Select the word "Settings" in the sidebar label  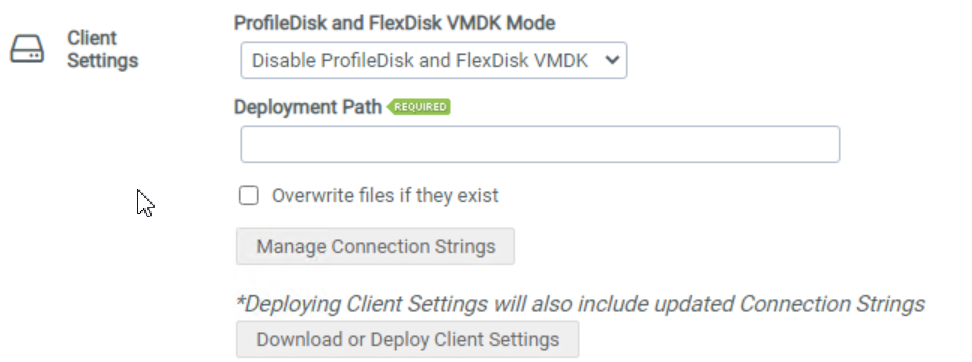tap(102, 61)
